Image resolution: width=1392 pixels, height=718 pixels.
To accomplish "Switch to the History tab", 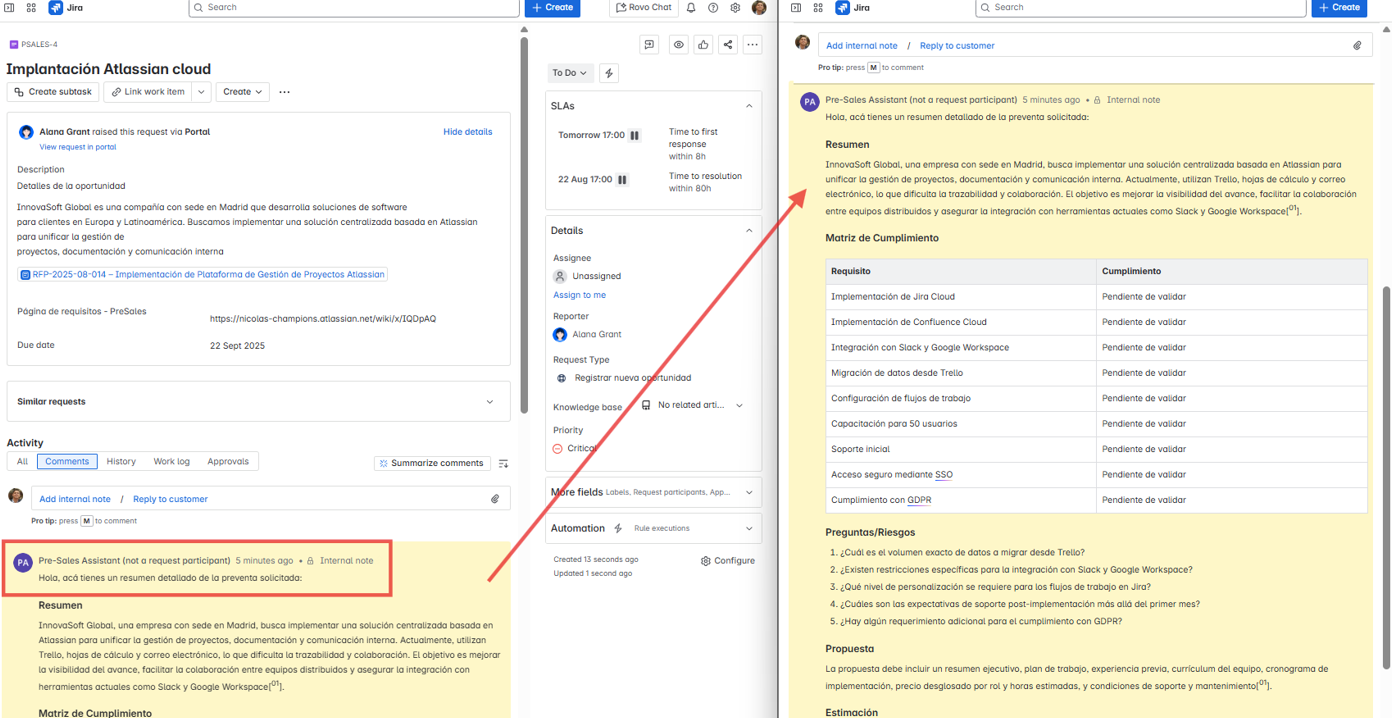I will coord(121,462).
